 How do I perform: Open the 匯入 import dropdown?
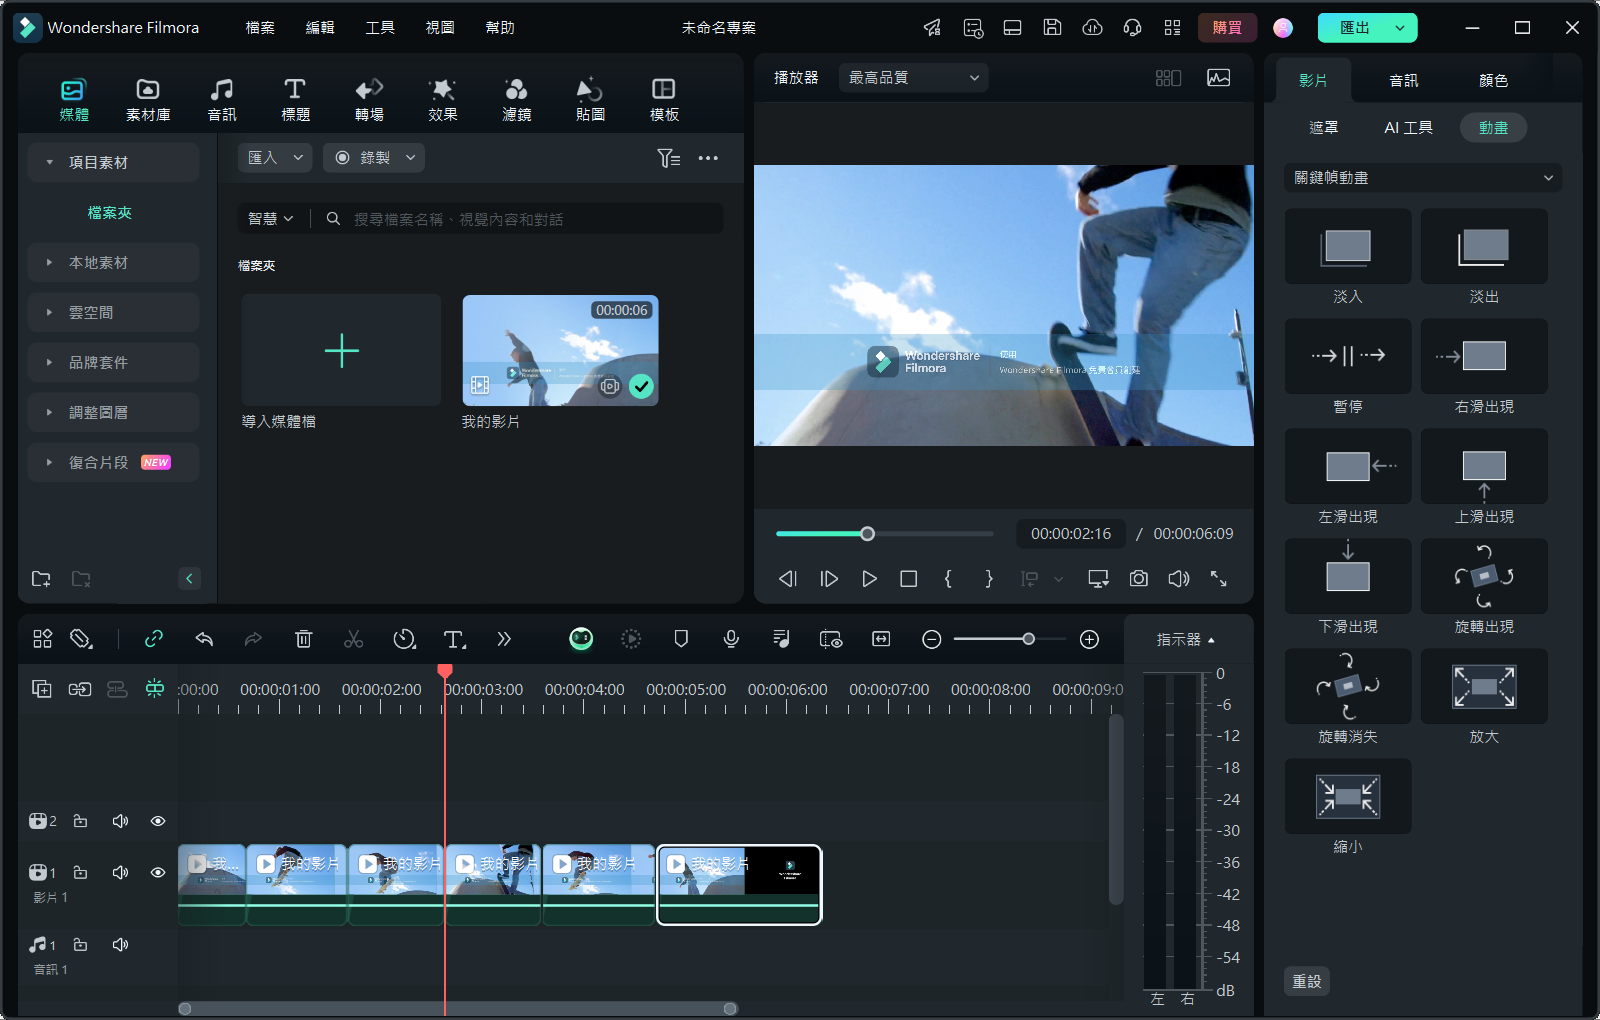pyautogui.click(x=275, y=158)
